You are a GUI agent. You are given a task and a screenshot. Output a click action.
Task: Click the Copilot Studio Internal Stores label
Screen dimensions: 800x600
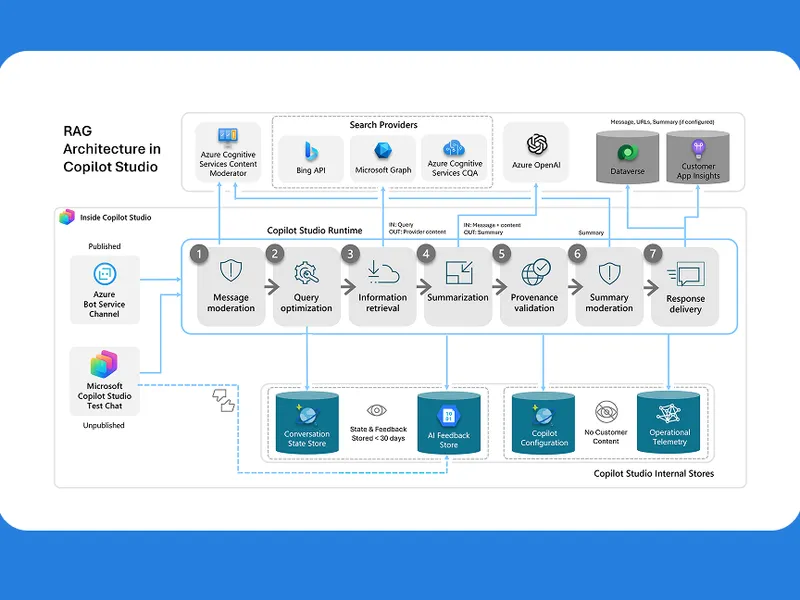pyautogui.click(x=654, y=473)
